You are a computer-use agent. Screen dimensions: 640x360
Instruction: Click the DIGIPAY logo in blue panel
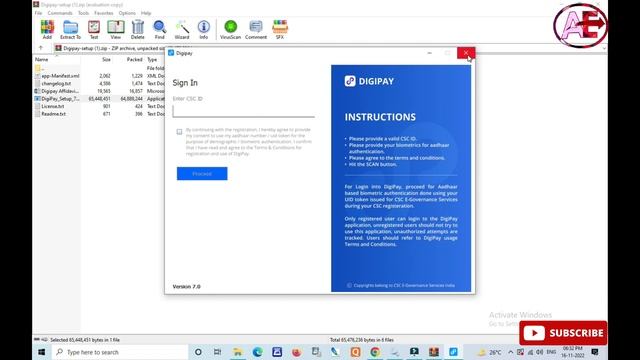(x=369, y=81)
